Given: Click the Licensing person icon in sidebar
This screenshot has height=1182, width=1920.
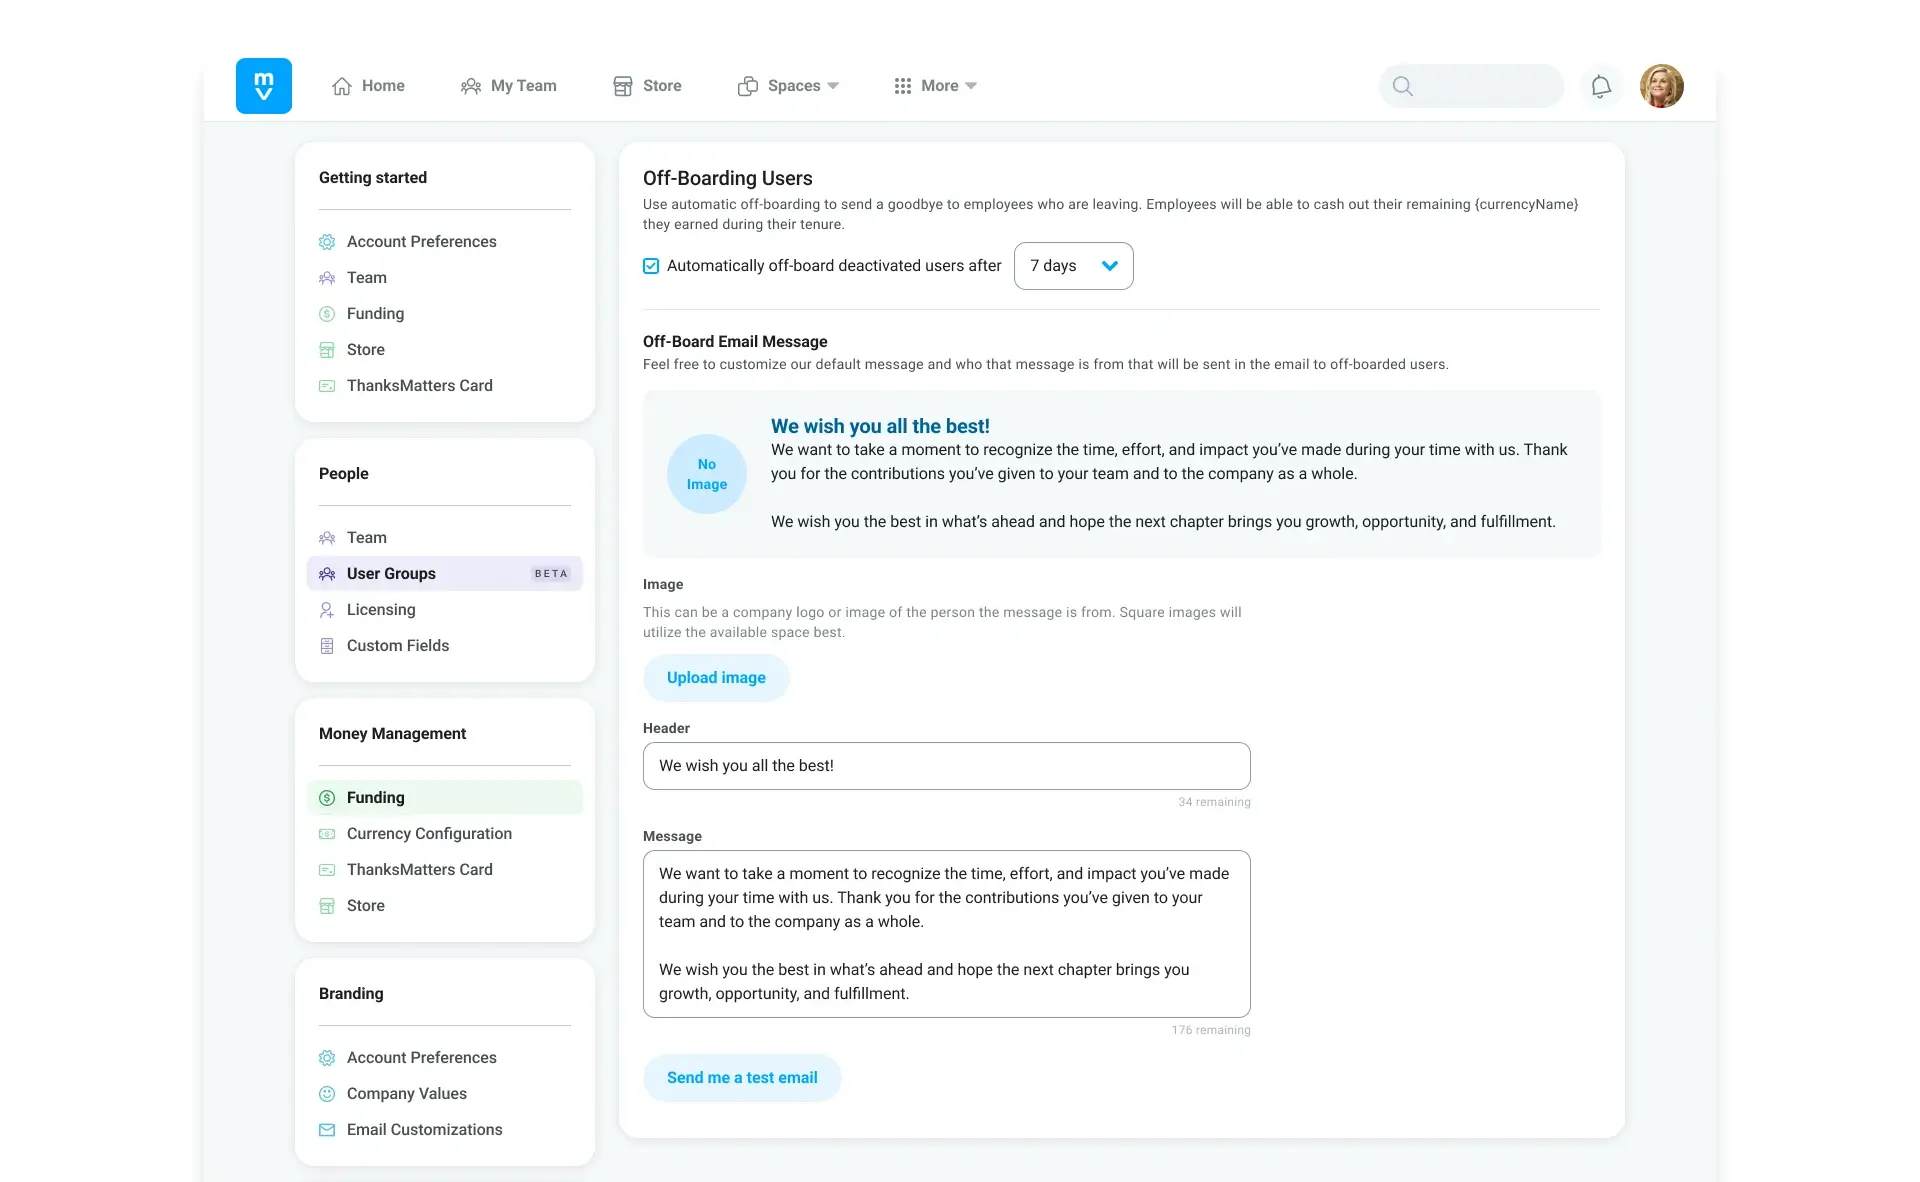Looking at the screenshot, I should point(327,610).
